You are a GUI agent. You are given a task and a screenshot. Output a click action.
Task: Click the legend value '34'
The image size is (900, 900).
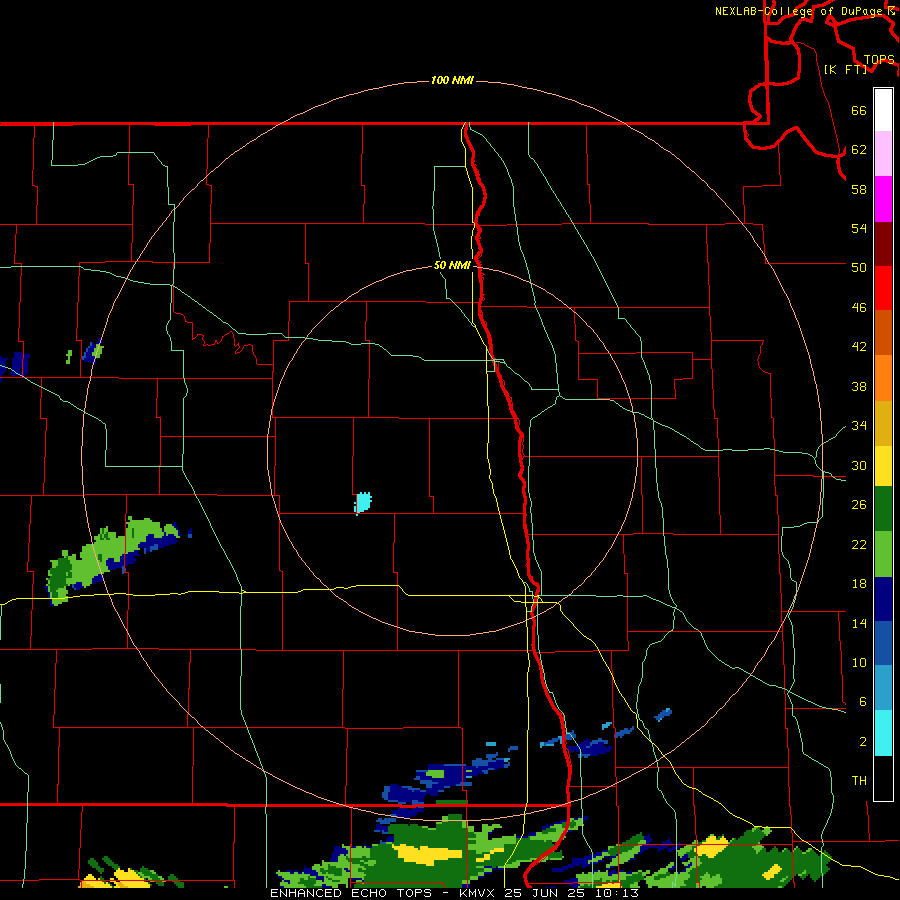coord(859,426)
